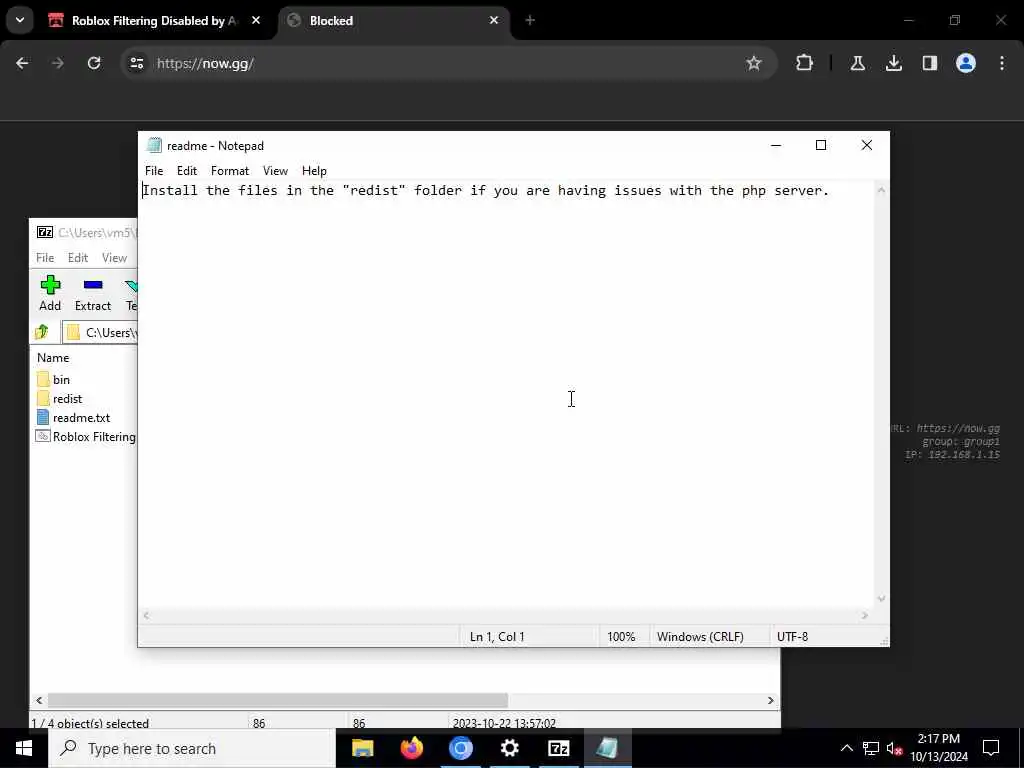Open the browser Extensions menu

click(805, 63)
